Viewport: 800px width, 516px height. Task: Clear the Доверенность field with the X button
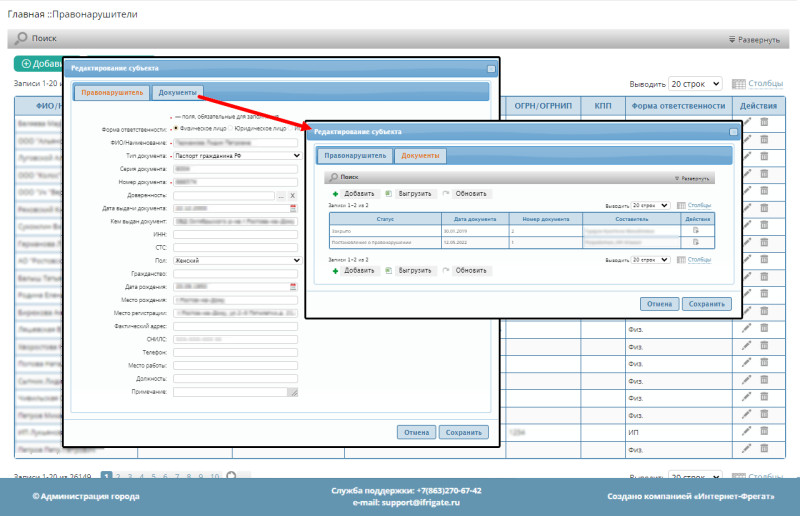(293, 195)
